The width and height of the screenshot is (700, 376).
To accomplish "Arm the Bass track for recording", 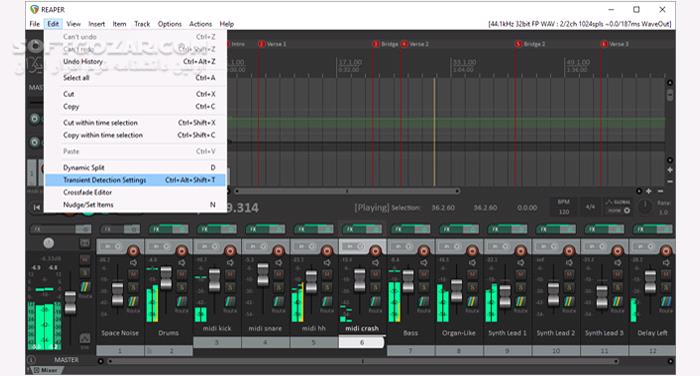I will click(423, 251).
